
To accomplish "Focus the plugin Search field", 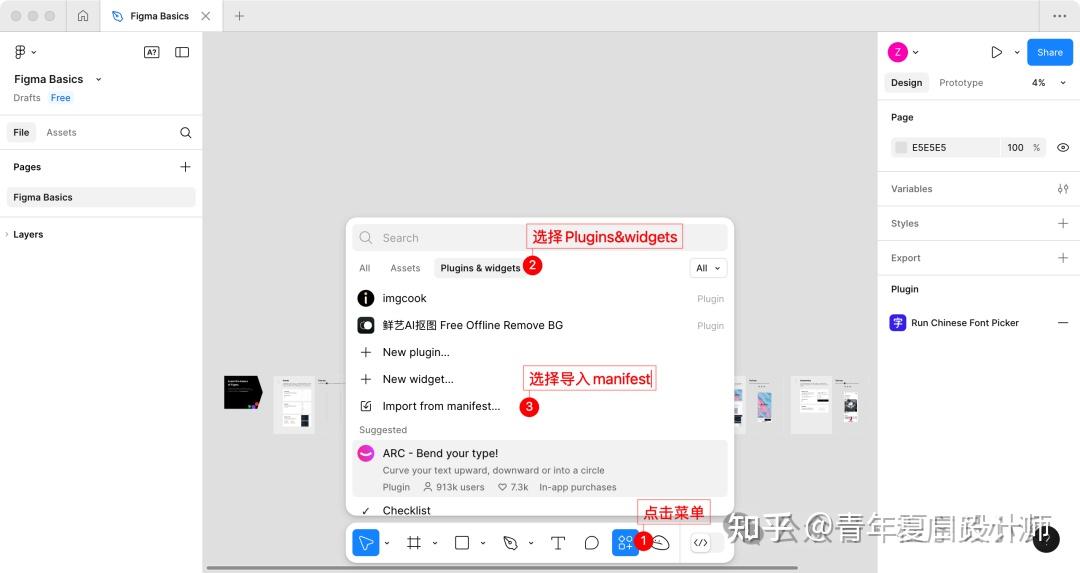I will pyautogui.click(x=541, y=238).
